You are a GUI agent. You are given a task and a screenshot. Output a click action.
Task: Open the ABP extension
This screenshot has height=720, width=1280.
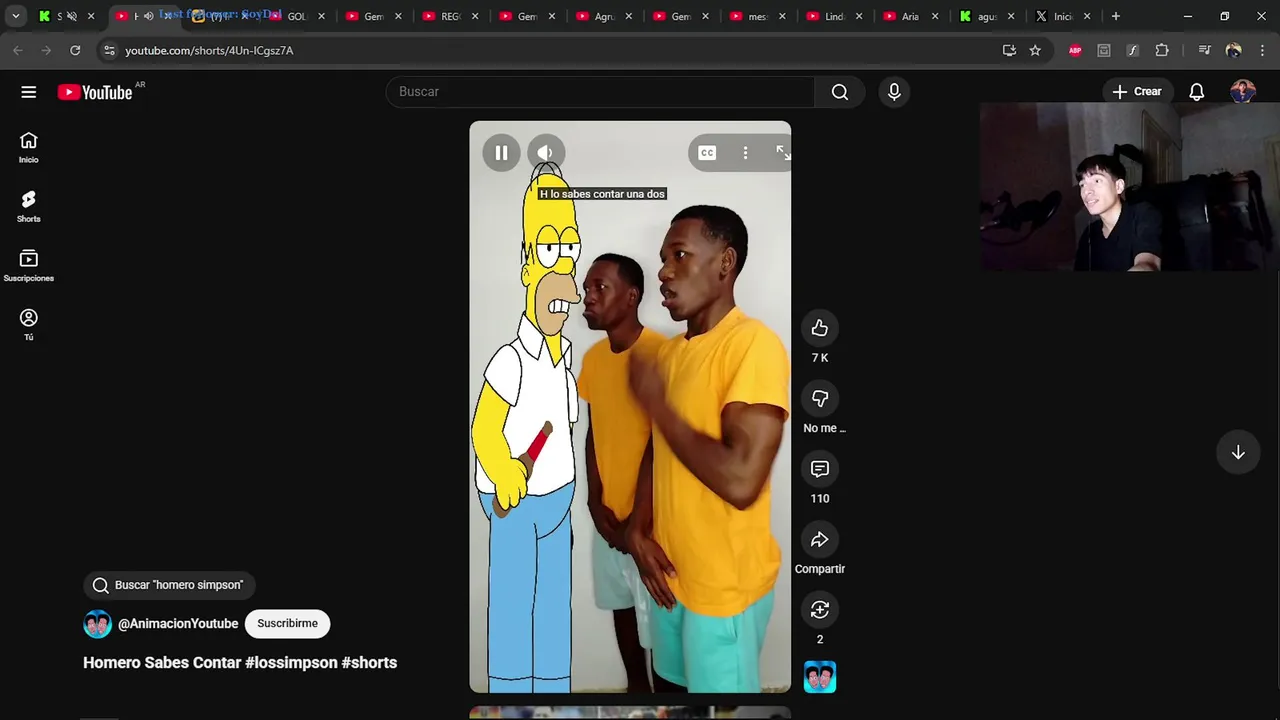click(x=1075, y=50)
